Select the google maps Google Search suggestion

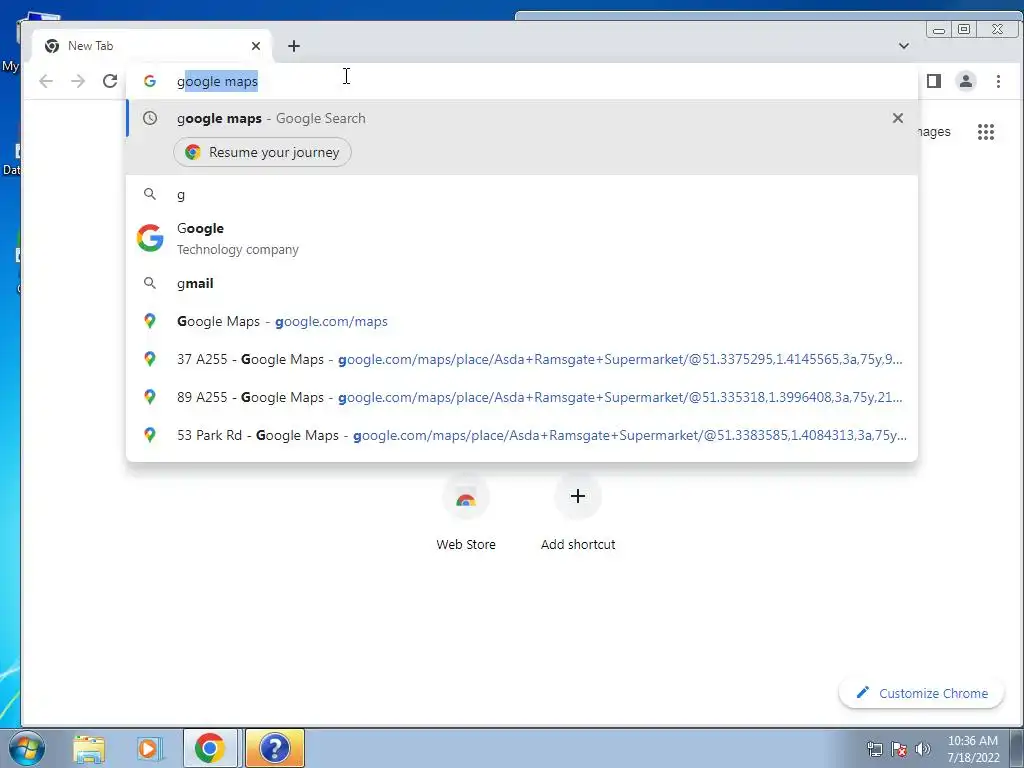click(521, 118)
